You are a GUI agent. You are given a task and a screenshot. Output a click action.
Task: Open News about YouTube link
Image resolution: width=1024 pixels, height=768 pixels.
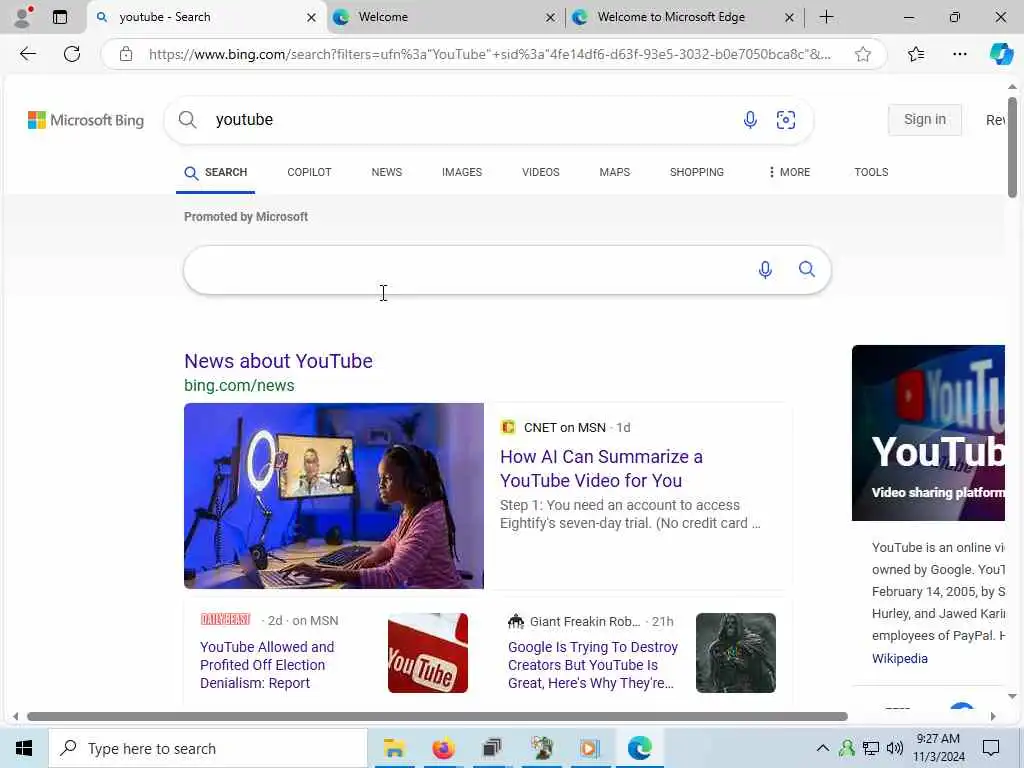point(278,361)
